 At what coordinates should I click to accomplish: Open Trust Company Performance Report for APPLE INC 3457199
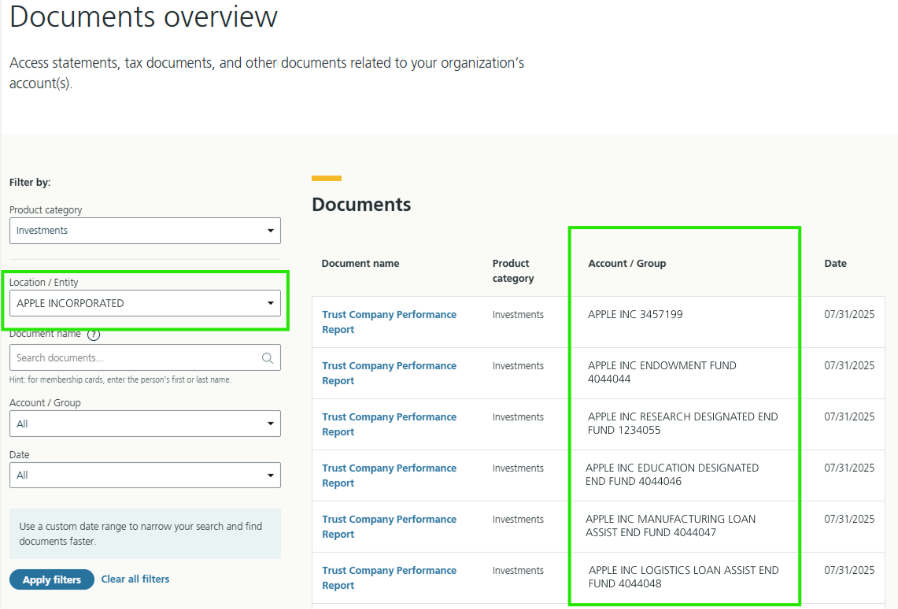pos(389,322)
